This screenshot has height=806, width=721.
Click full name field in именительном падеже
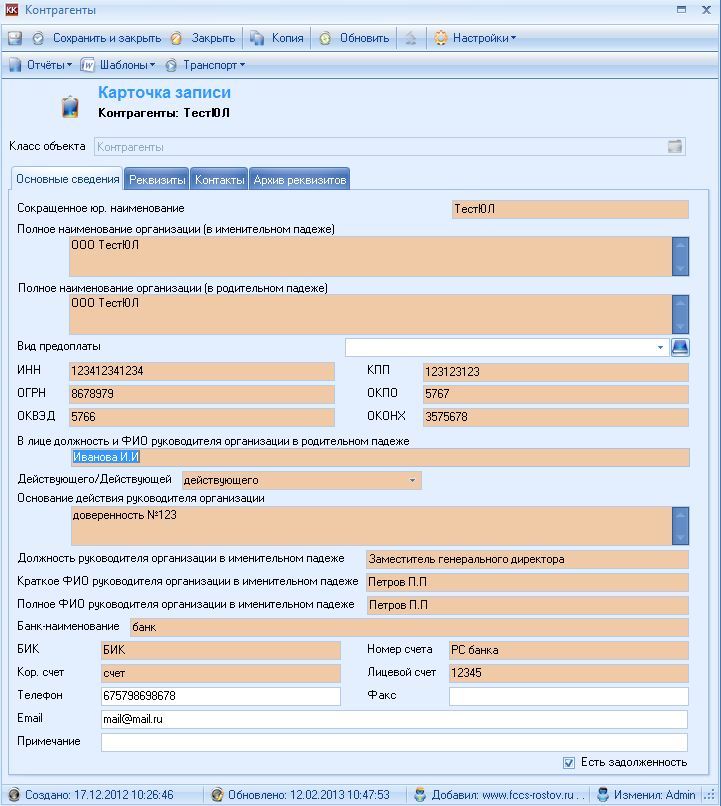point(371,257)
